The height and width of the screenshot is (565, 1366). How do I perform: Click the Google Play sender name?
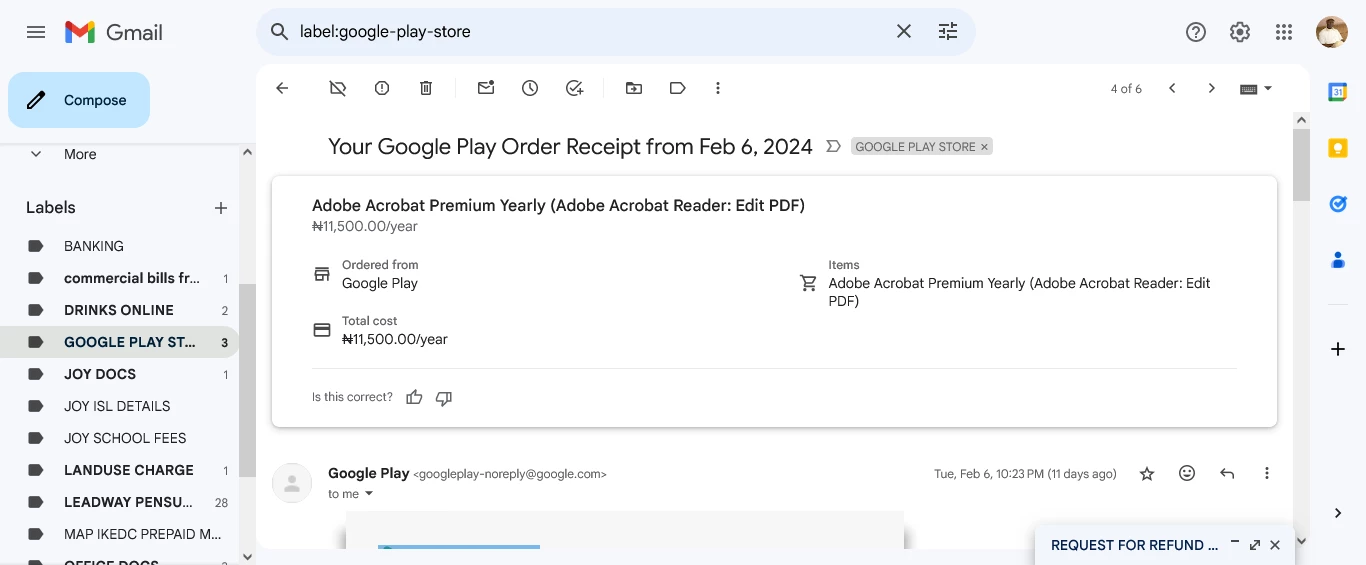click(368, 473)
